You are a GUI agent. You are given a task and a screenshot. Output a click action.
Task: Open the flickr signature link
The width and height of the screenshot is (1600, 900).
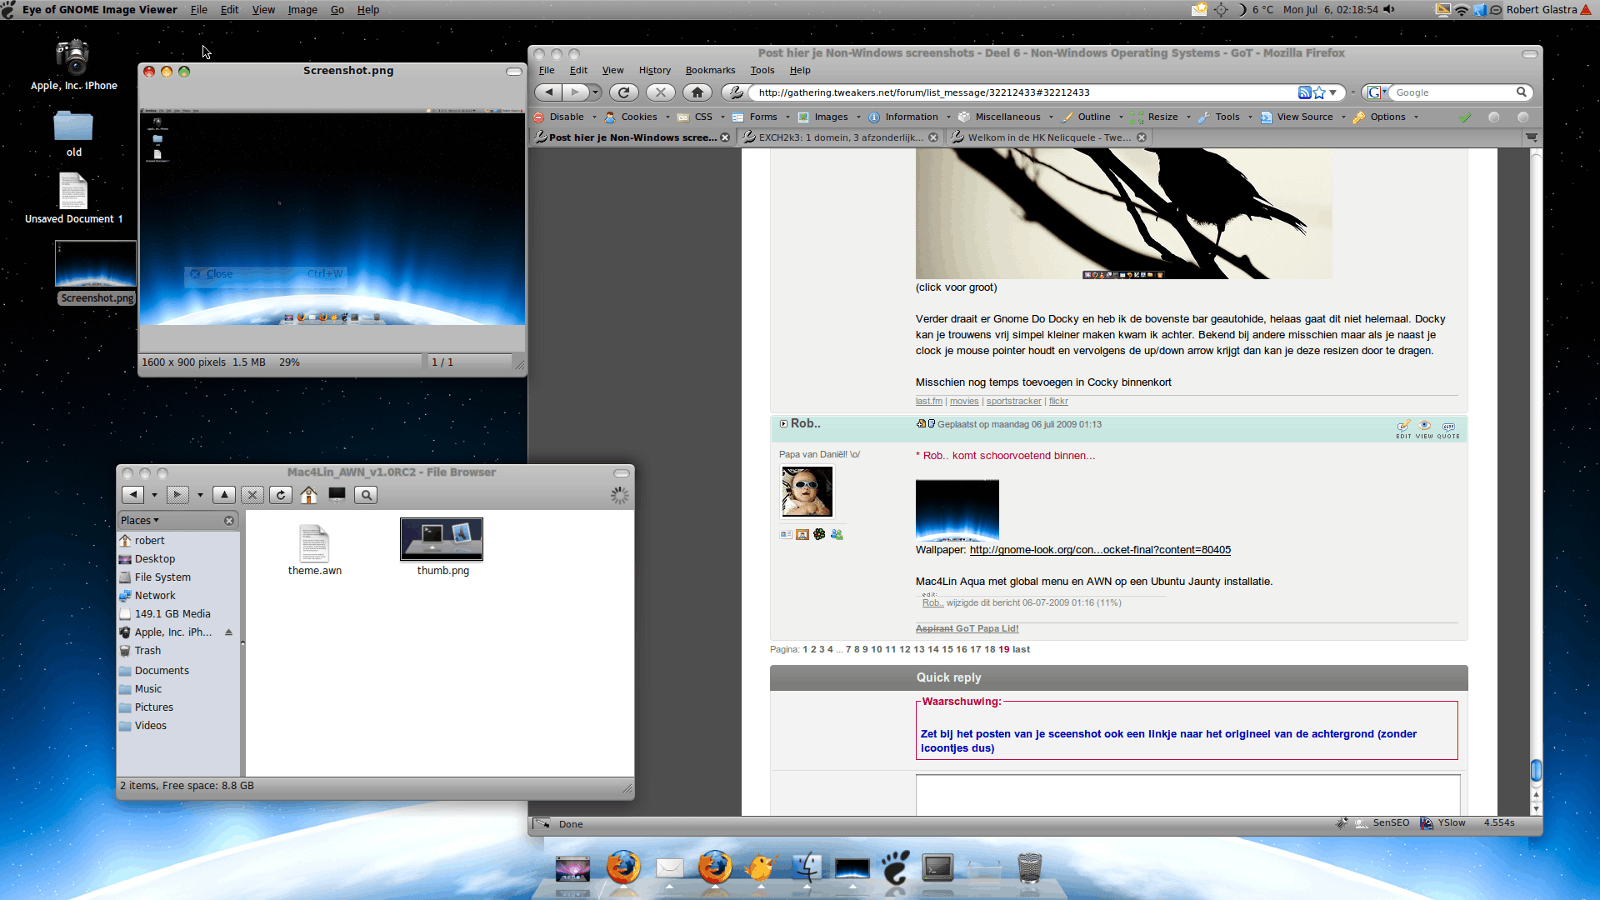coord(1058,402)
